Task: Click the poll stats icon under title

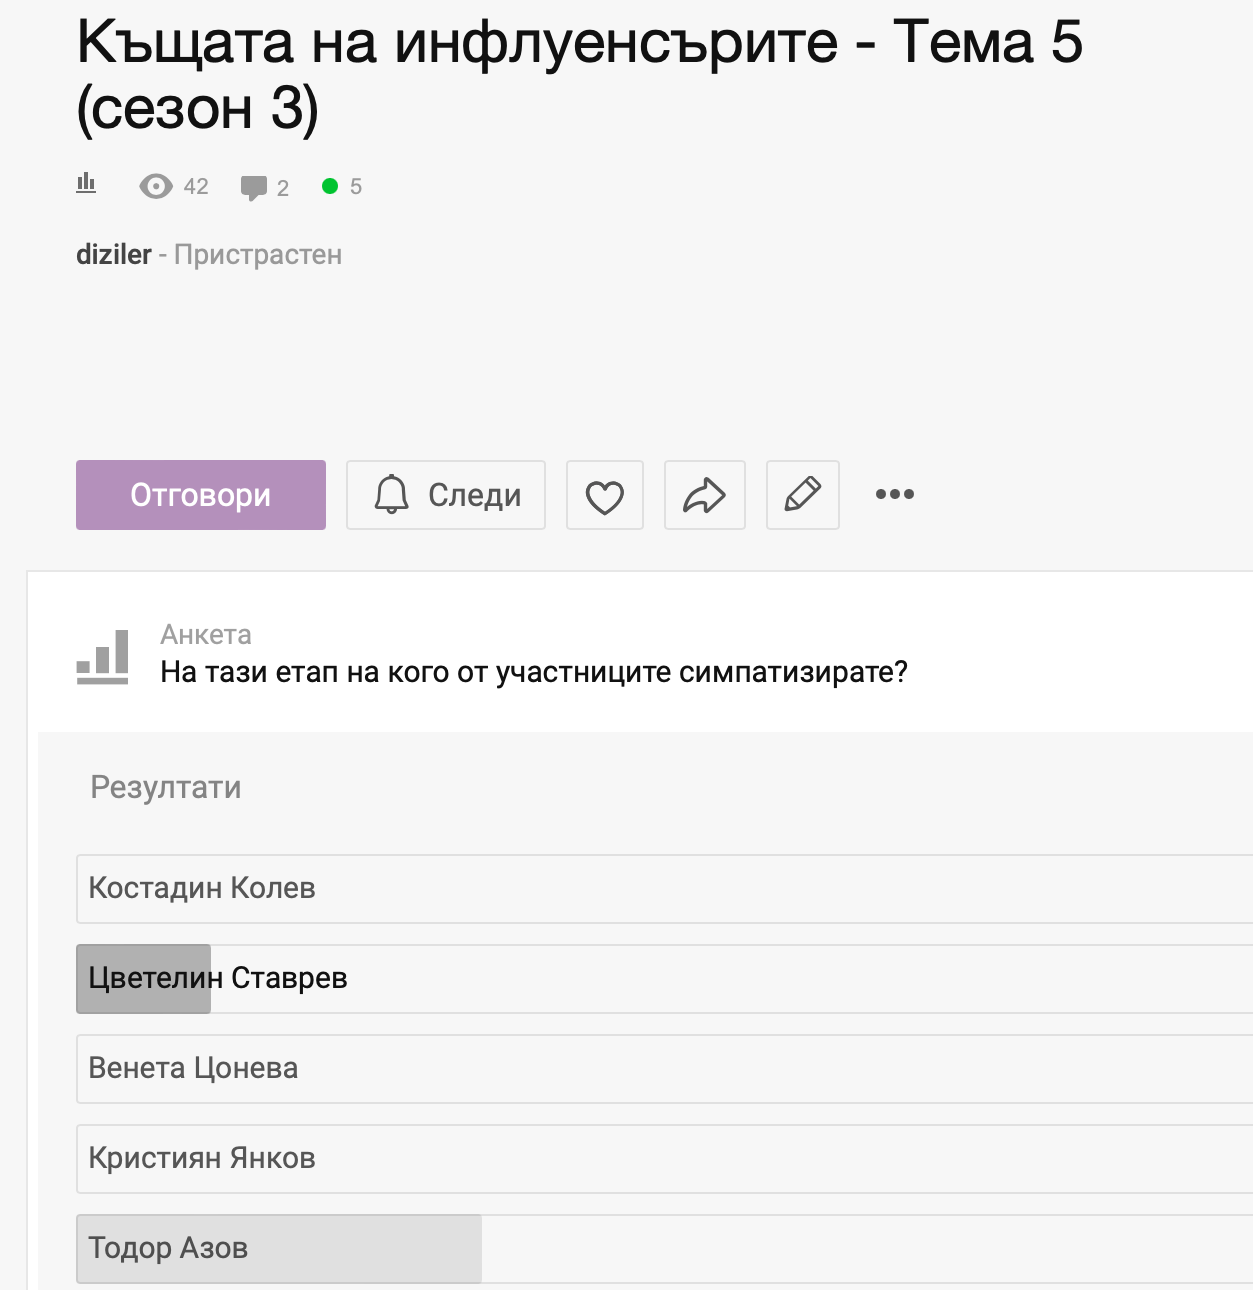Action: (x=86, y=183)
